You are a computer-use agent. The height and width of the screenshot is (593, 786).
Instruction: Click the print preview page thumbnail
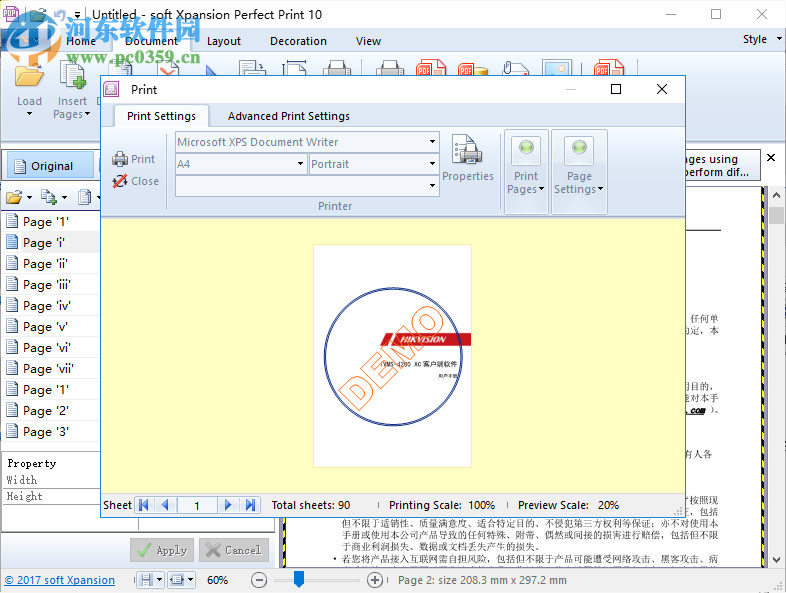(x=392, y=356)
